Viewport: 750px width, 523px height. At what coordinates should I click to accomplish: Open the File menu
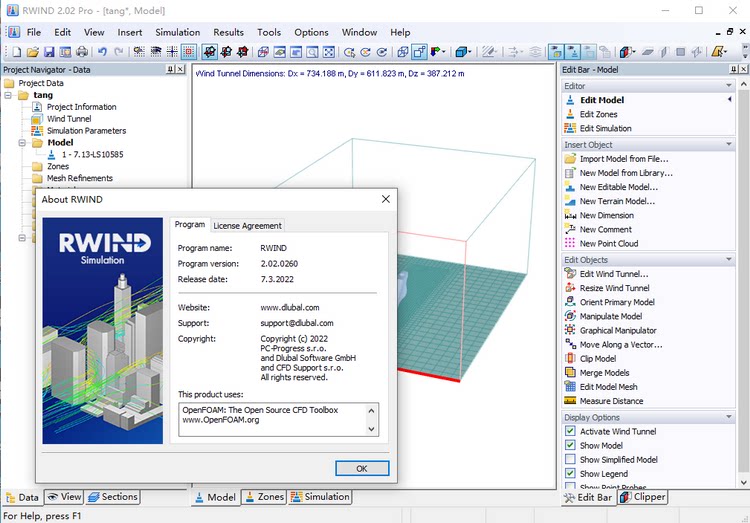[33, 32]
